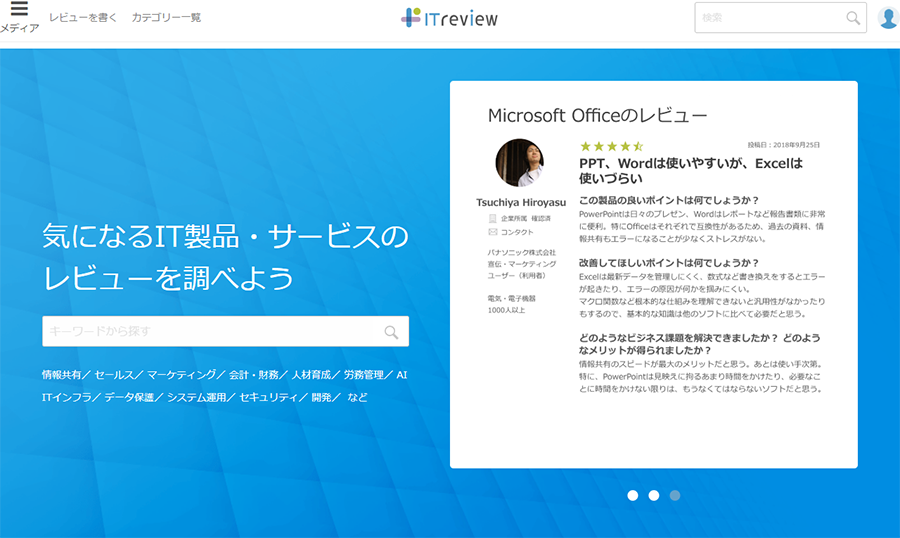
Task: Click Tsuchiya Hiroyasu profile photo
Action: click(520, 163)
